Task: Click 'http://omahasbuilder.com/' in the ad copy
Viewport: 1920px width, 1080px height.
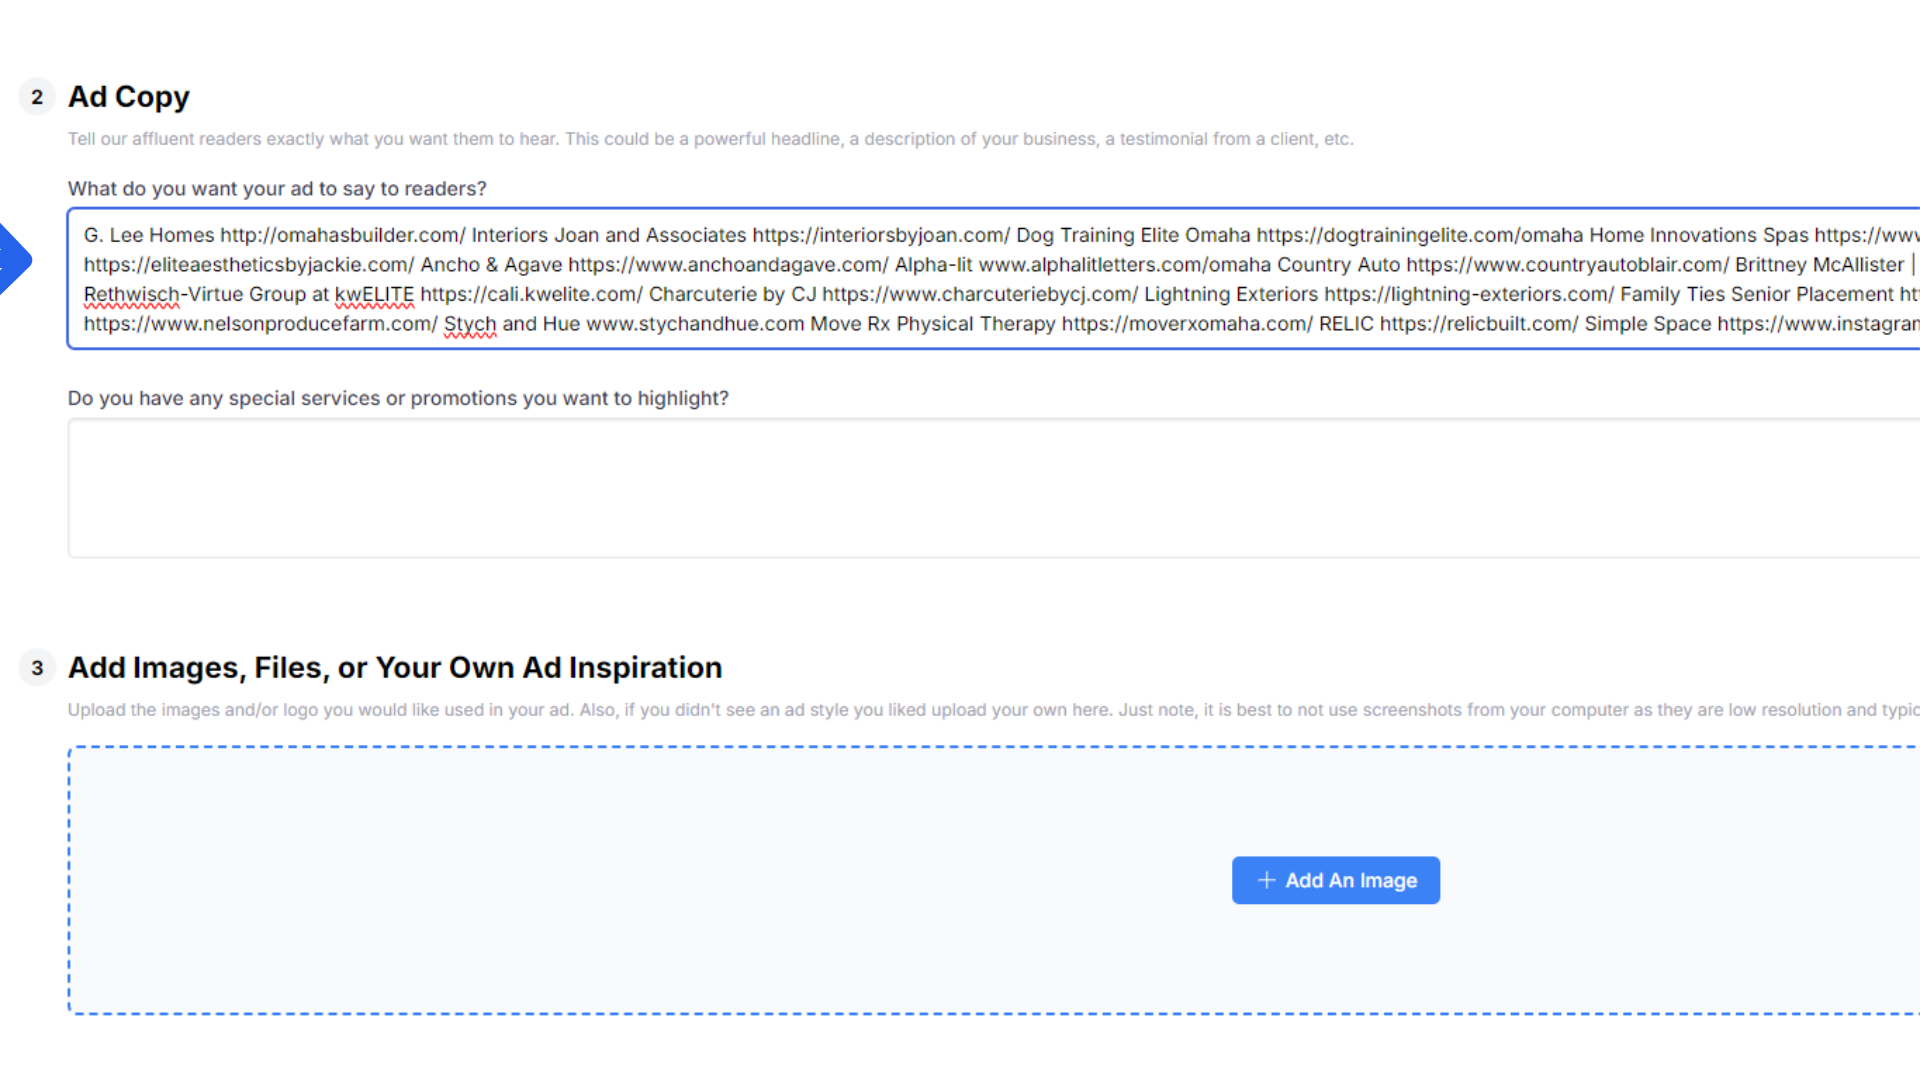Action: click(x=343, y=235)
